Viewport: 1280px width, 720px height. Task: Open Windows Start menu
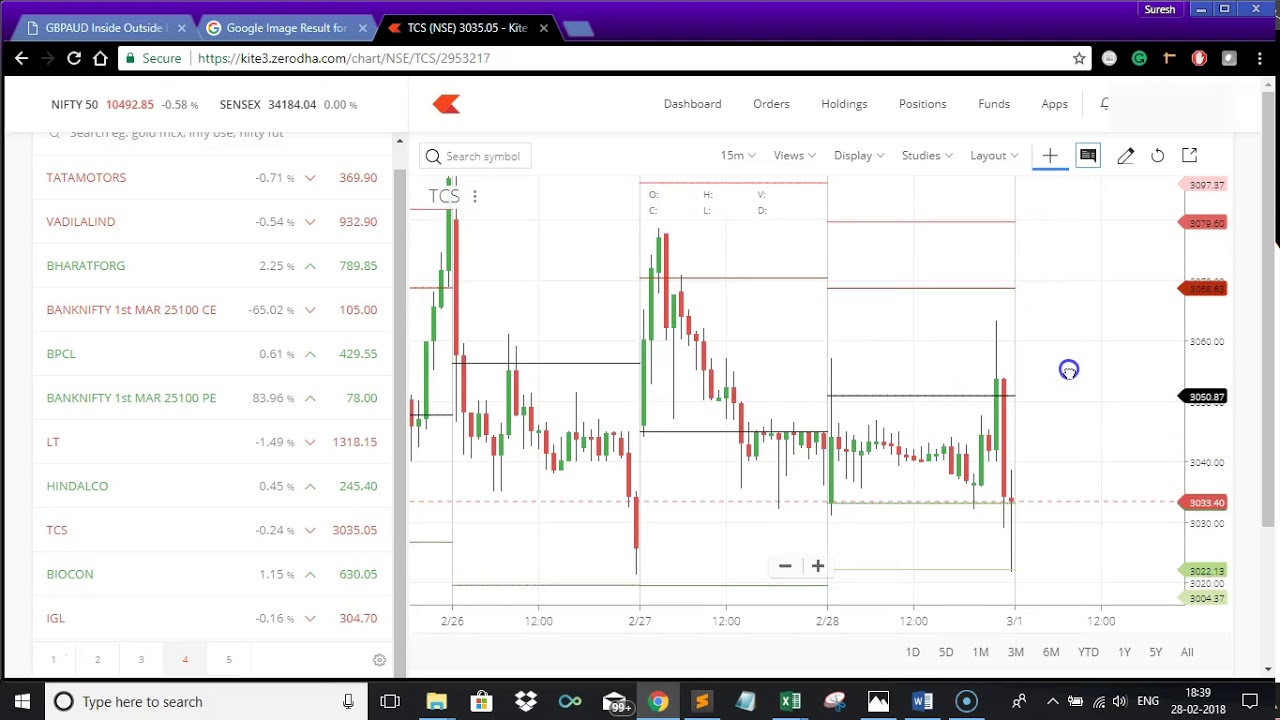22,701
